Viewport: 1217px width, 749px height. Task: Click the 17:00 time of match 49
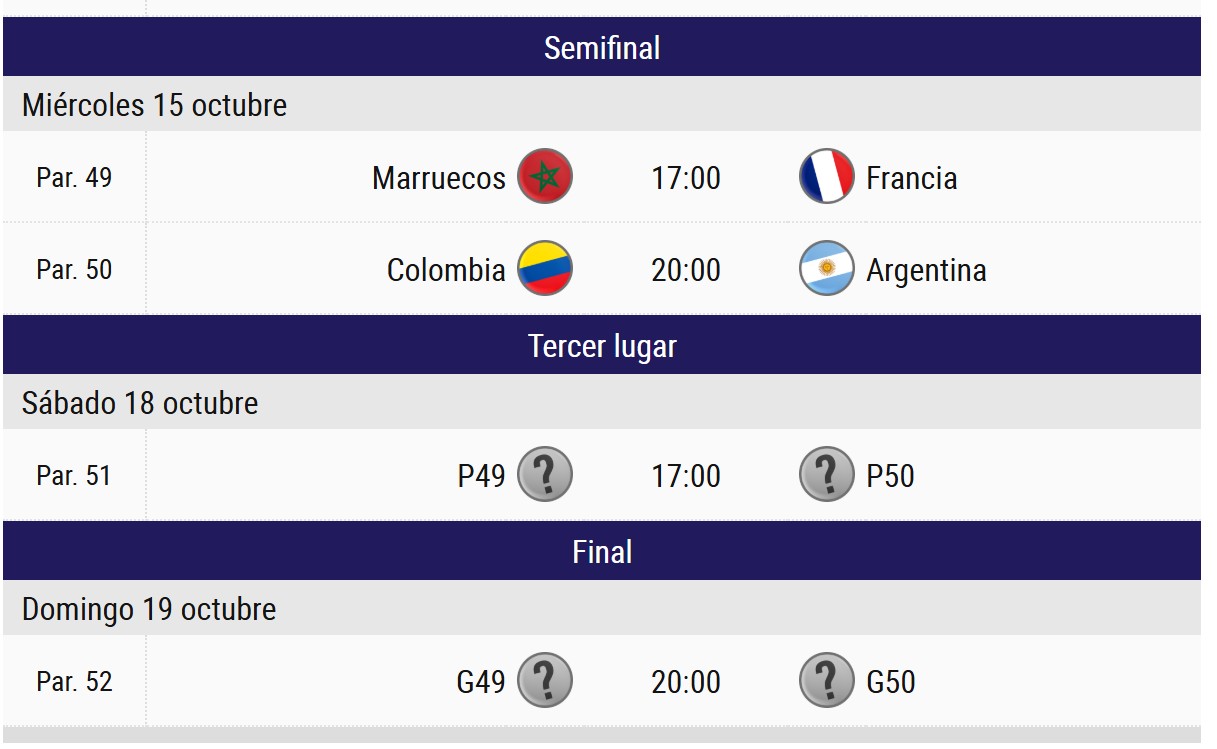coord(686,178)
